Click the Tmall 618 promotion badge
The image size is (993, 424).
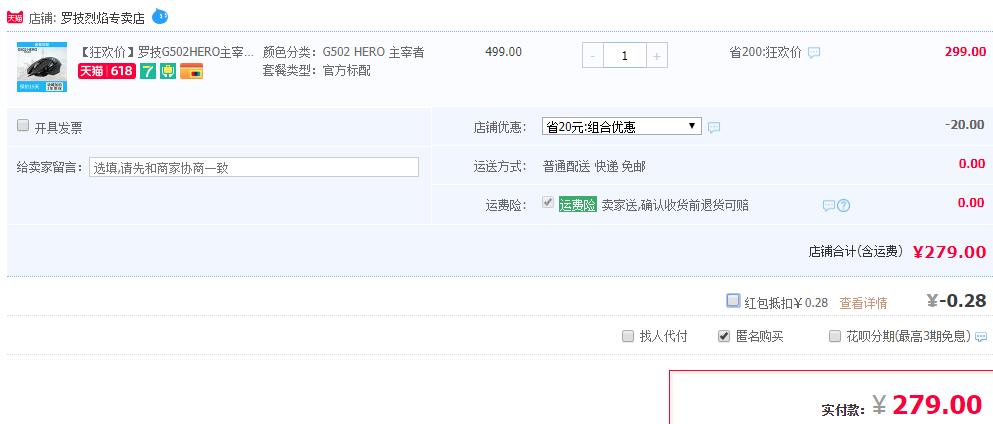(107, 71)
